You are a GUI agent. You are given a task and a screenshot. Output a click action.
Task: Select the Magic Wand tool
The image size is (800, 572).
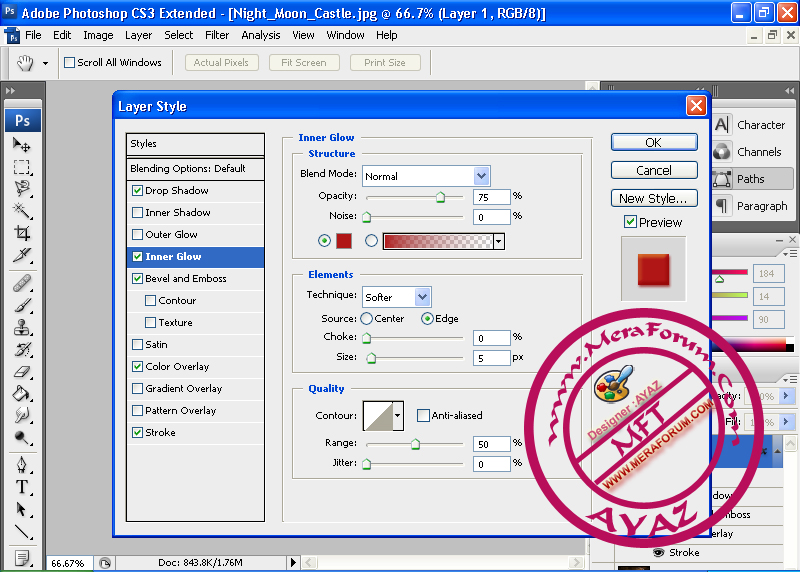click(21, 210)
